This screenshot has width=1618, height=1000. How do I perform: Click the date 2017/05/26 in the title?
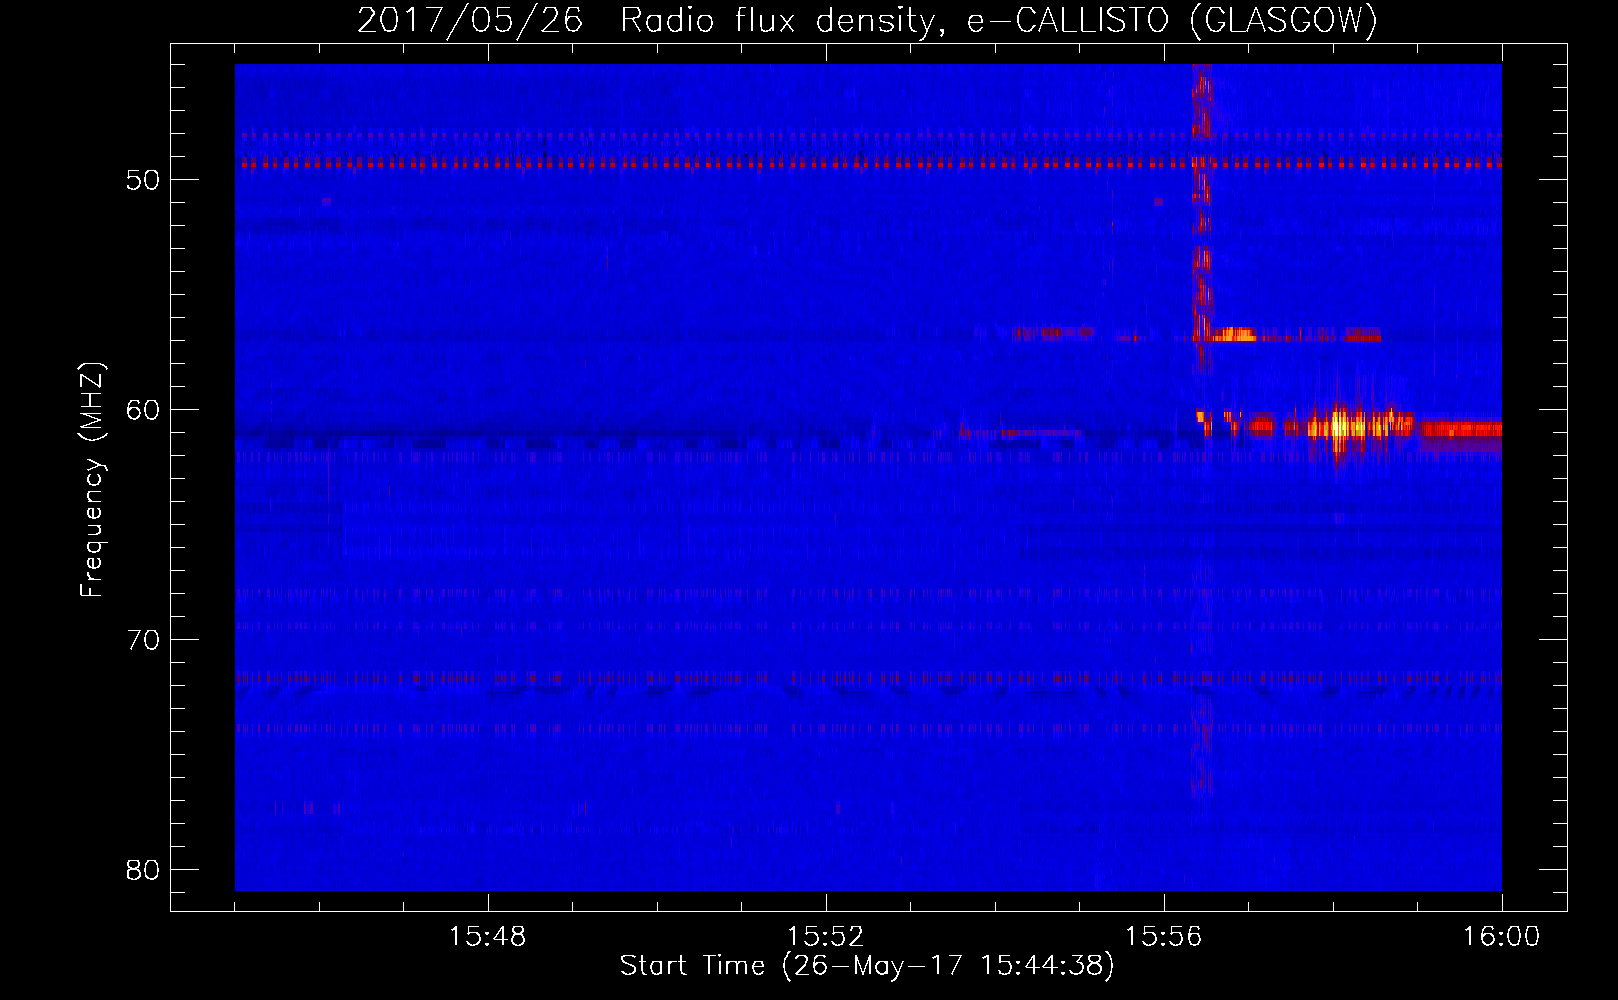click(470, 20)
